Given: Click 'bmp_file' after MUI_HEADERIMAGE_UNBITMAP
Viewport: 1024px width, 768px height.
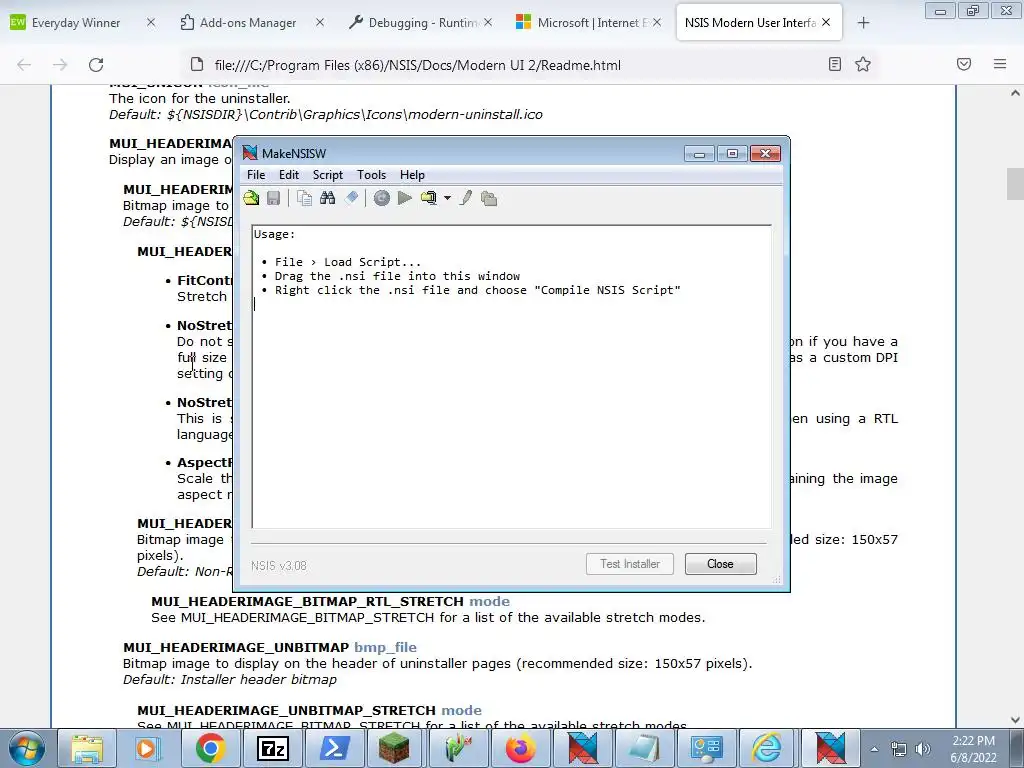Looking at the screenshot, I should point(385,647).
